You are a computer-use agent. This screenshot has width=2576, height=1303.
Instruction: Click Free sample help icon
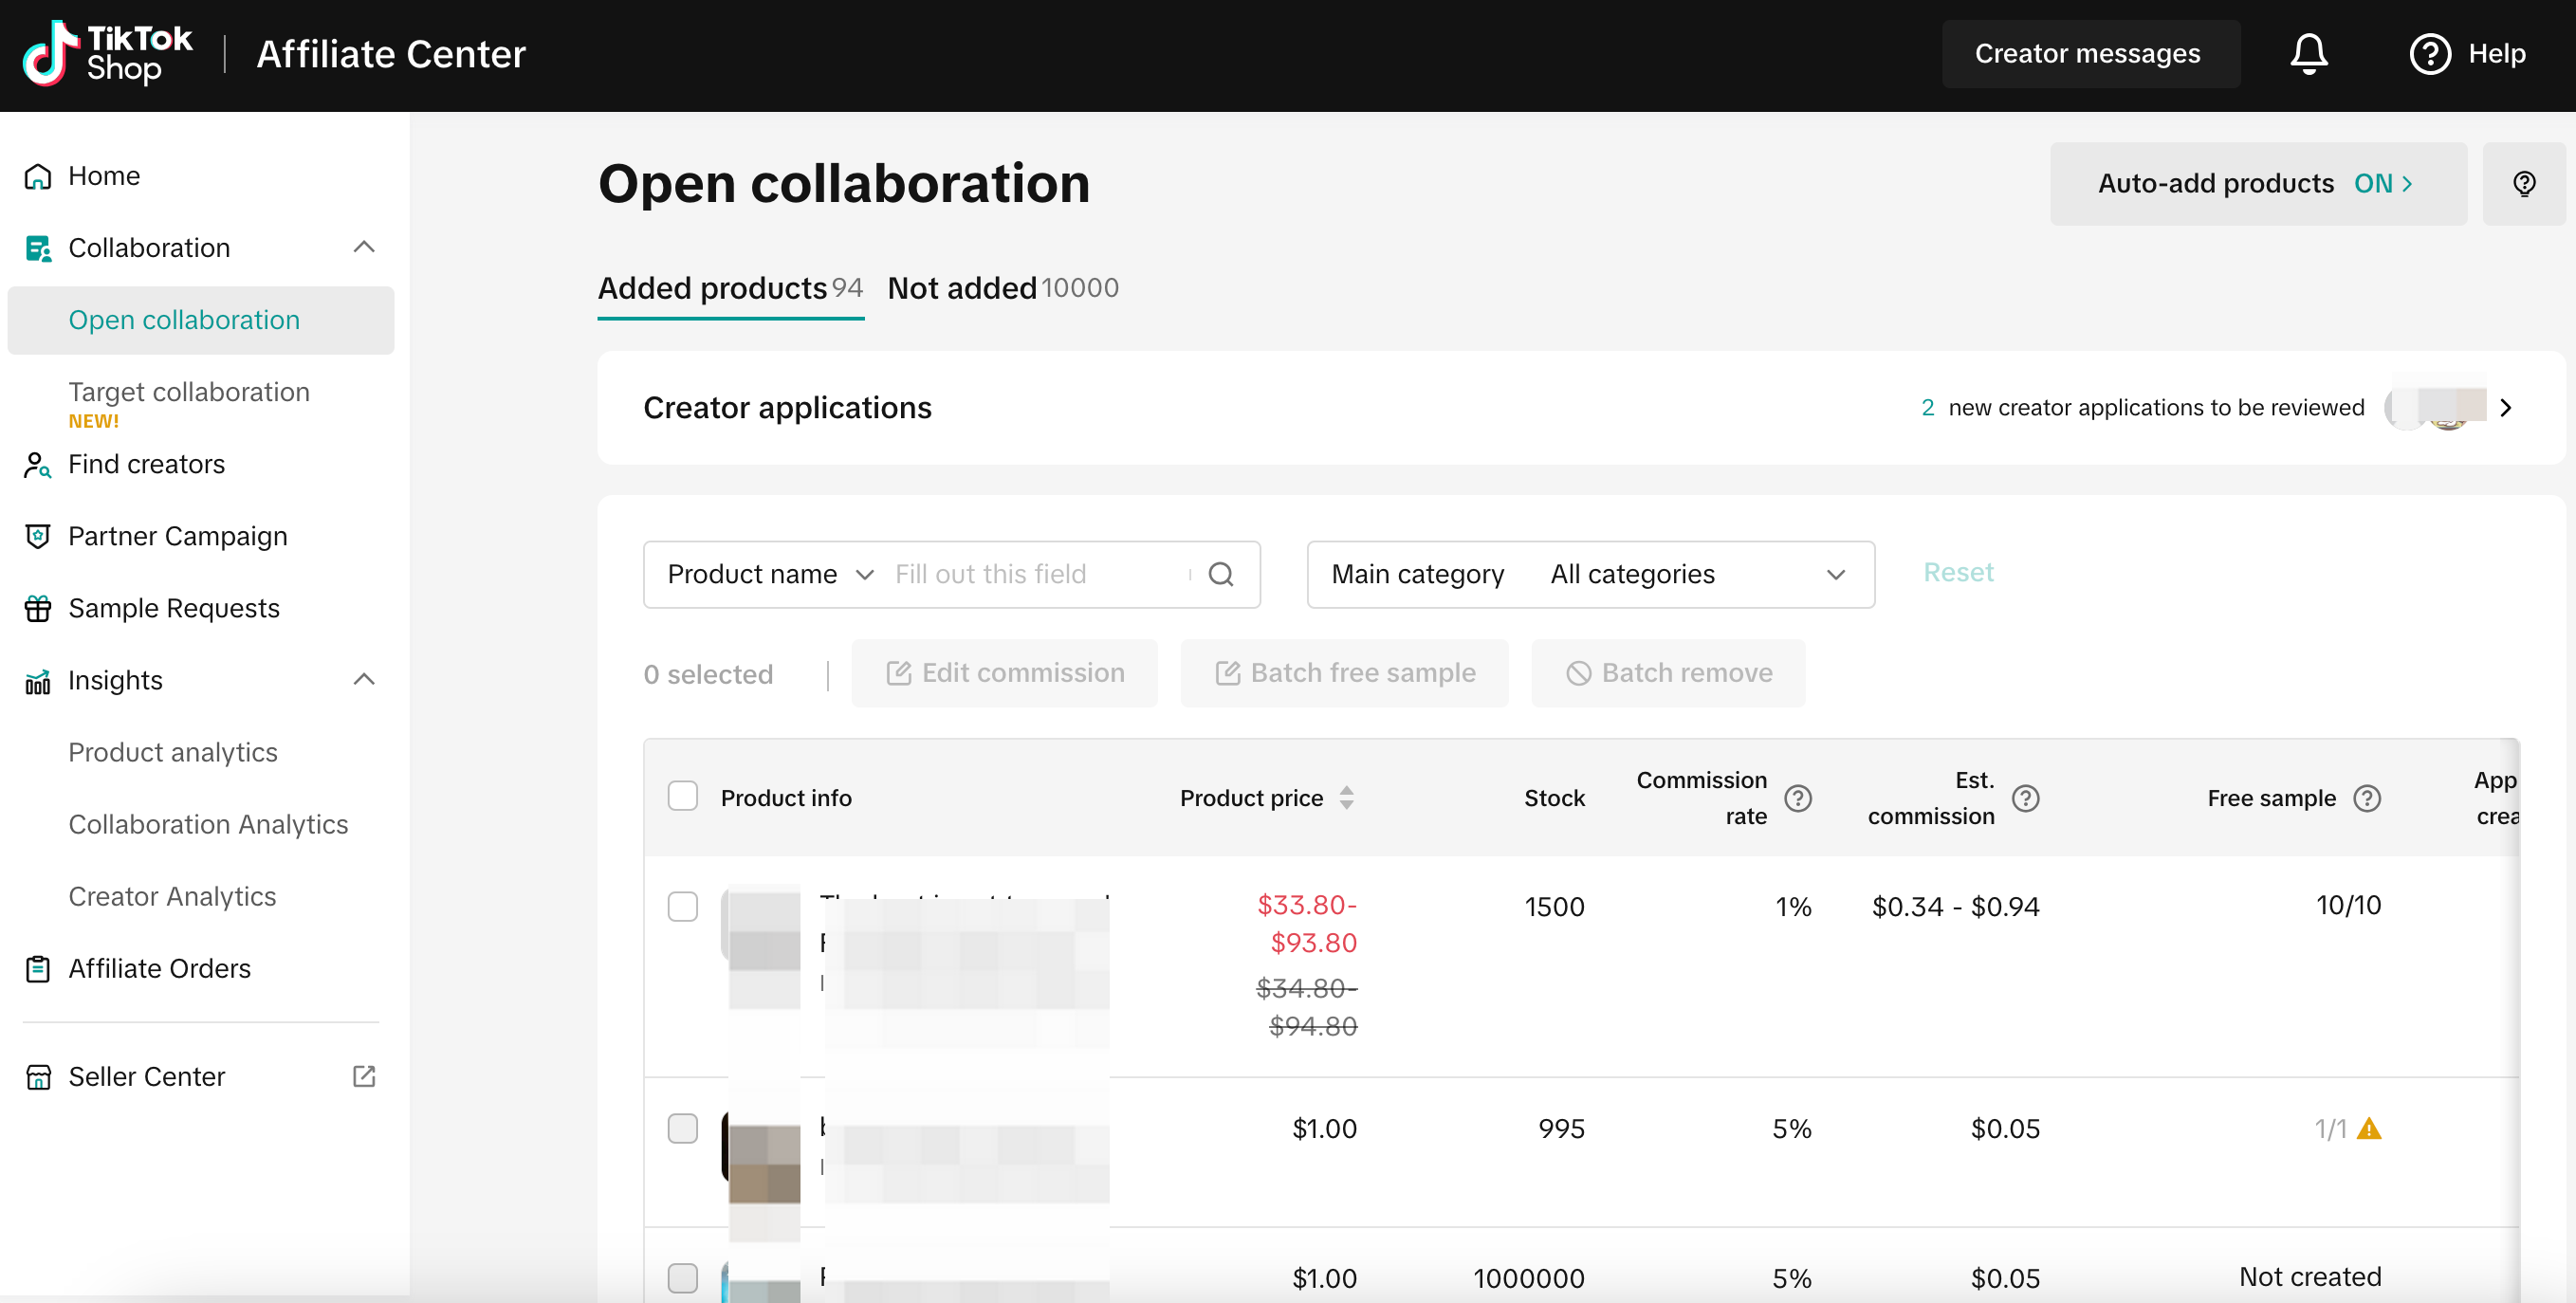click(2366, 798)
